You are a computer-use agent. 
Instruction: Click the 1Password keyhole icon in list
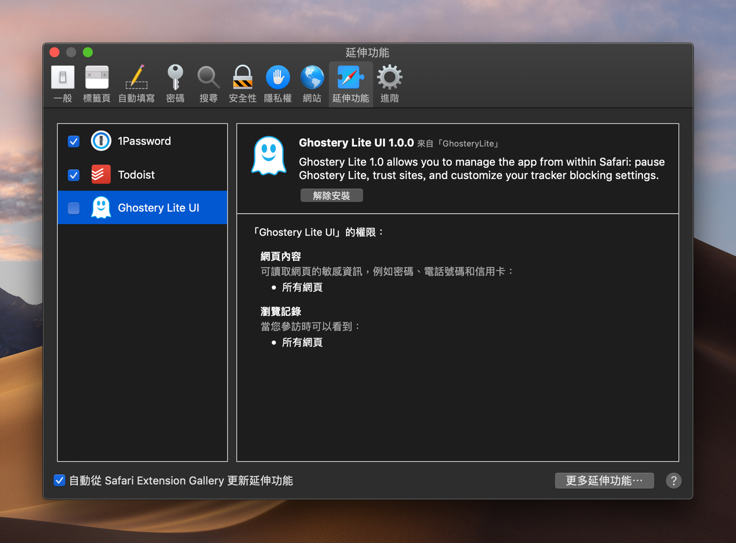tap(100, 141)
